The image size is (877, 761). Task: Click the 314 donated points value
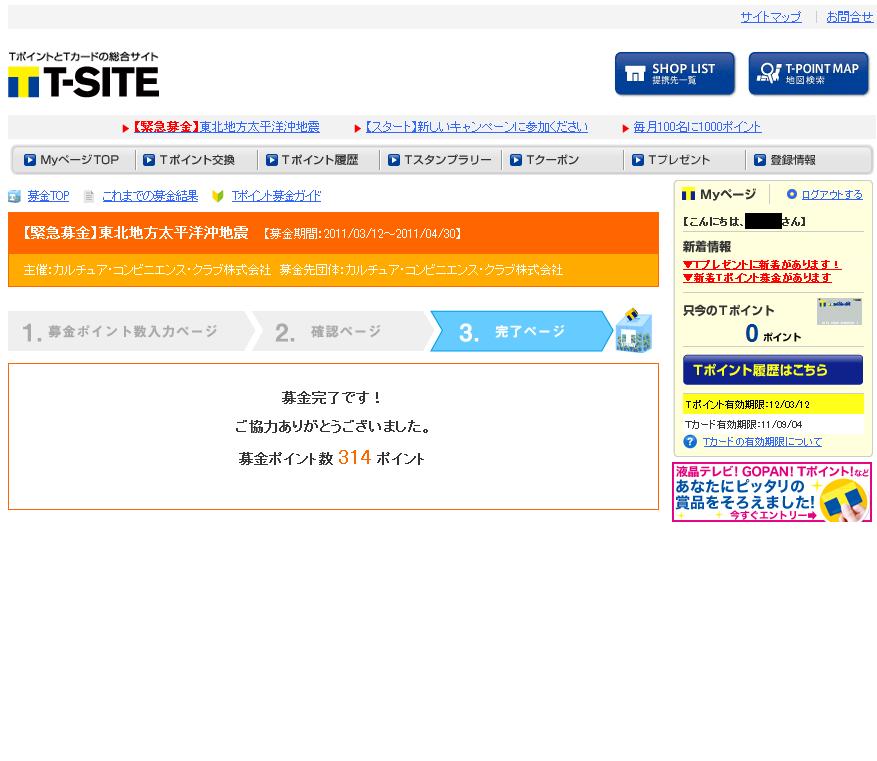click(x=355, y=457)
